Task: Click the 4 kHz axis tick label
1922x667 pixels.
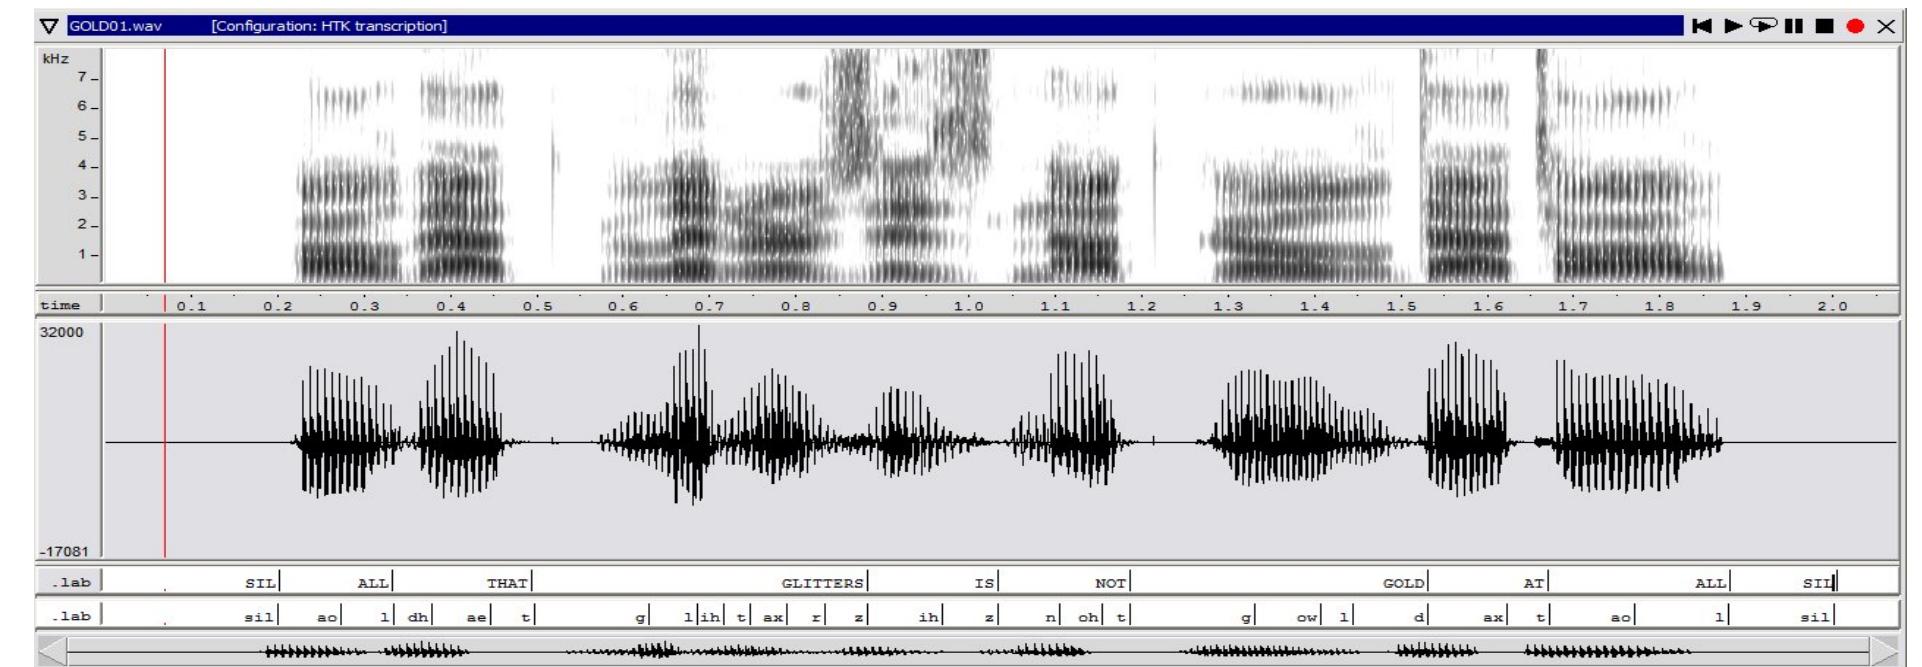Action: [x=84, y=166]
